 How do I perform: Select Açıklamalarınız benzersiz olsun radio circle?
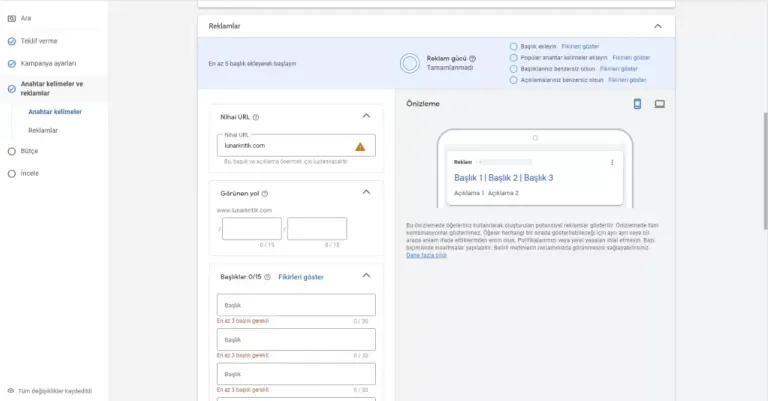(x=513, y=80)
